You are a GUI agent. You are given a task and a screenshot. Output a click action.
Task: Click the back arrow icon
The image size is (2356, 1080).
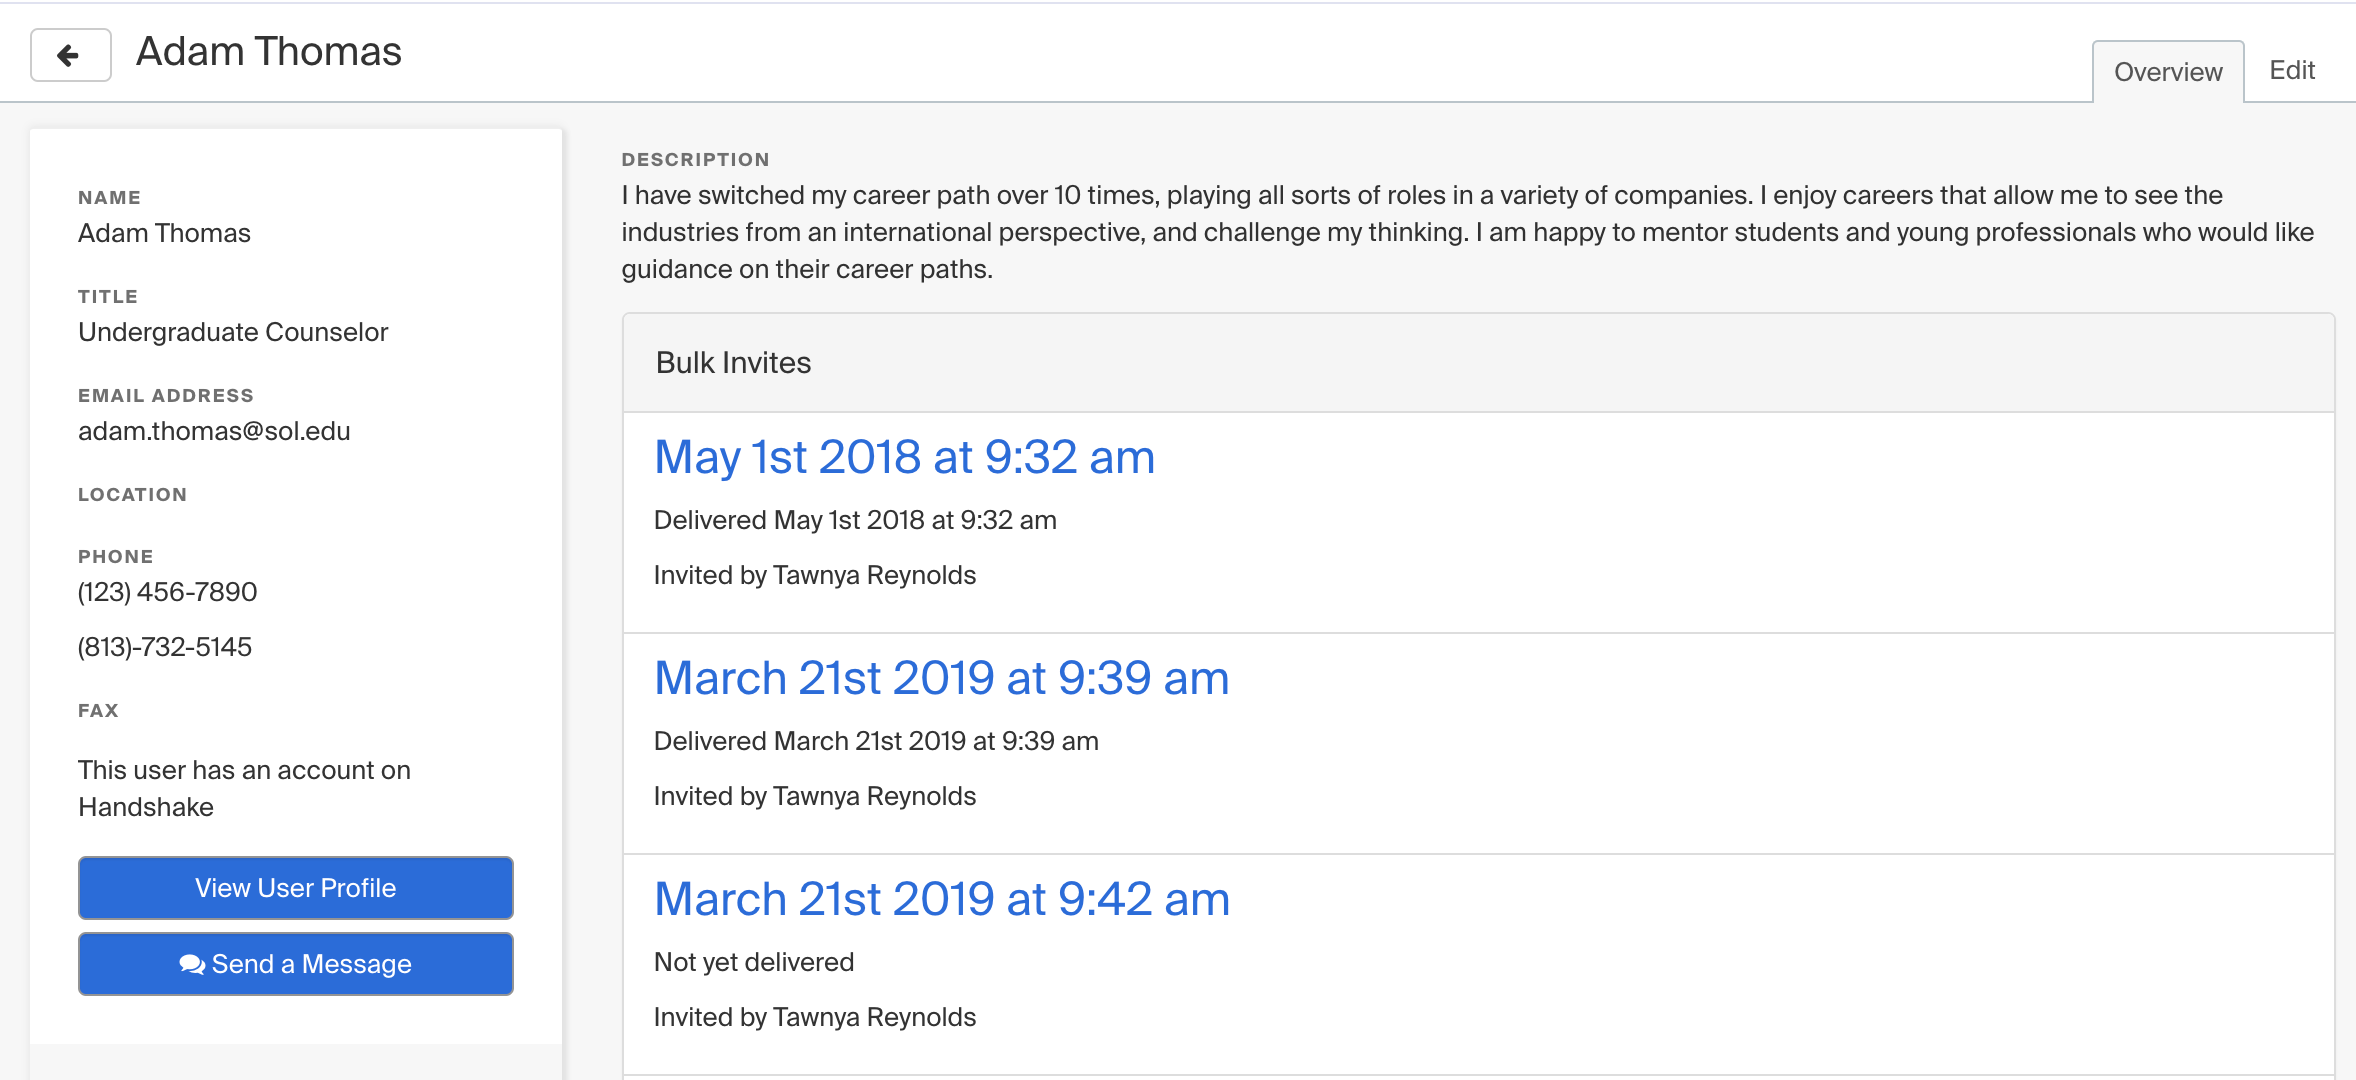click(69, 55)
